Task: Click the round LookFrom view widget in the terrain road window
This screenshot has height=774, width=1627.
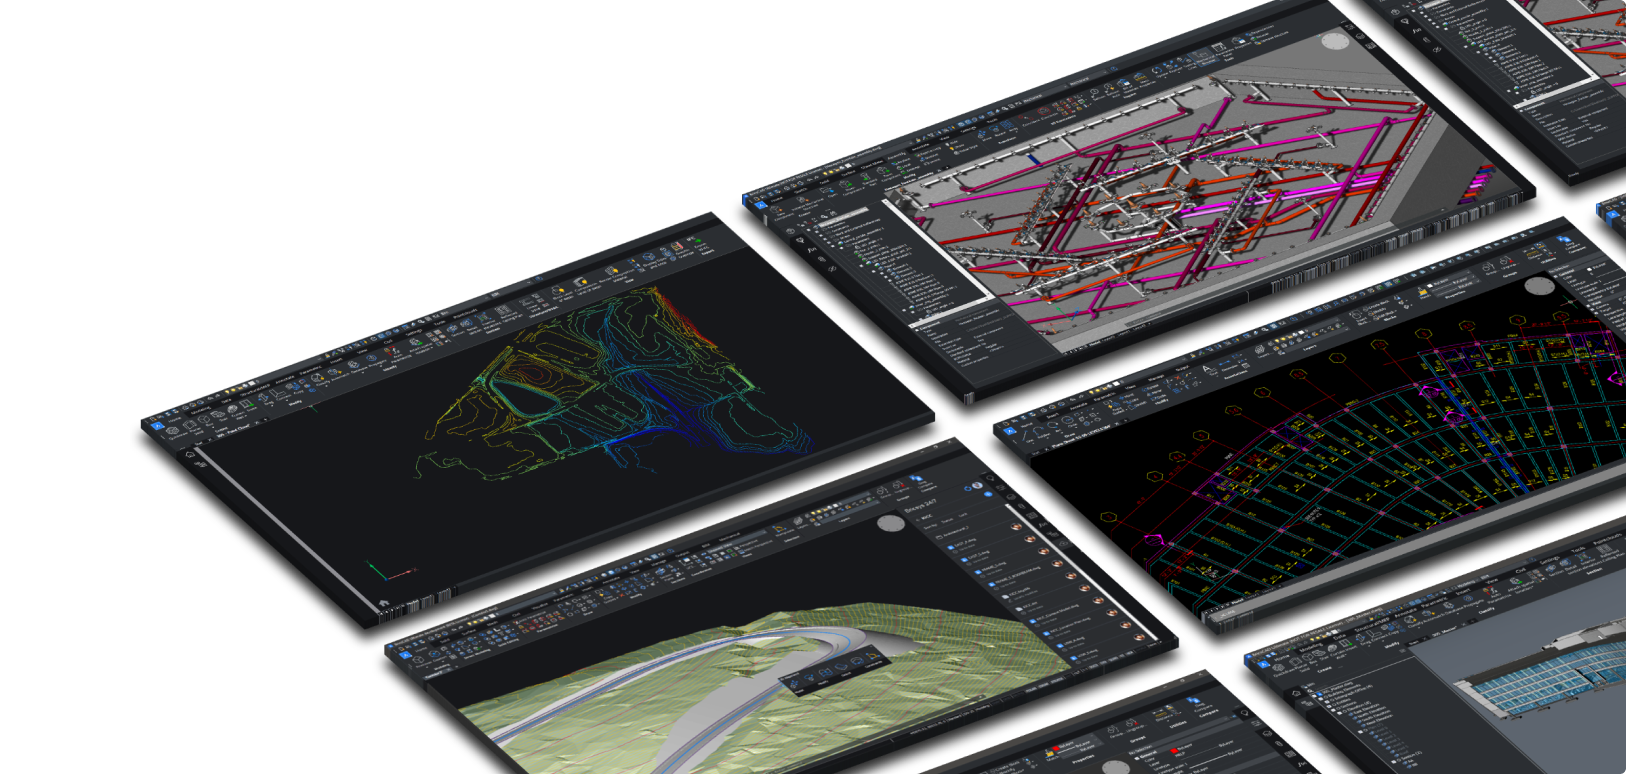Action: pos(890,524)
